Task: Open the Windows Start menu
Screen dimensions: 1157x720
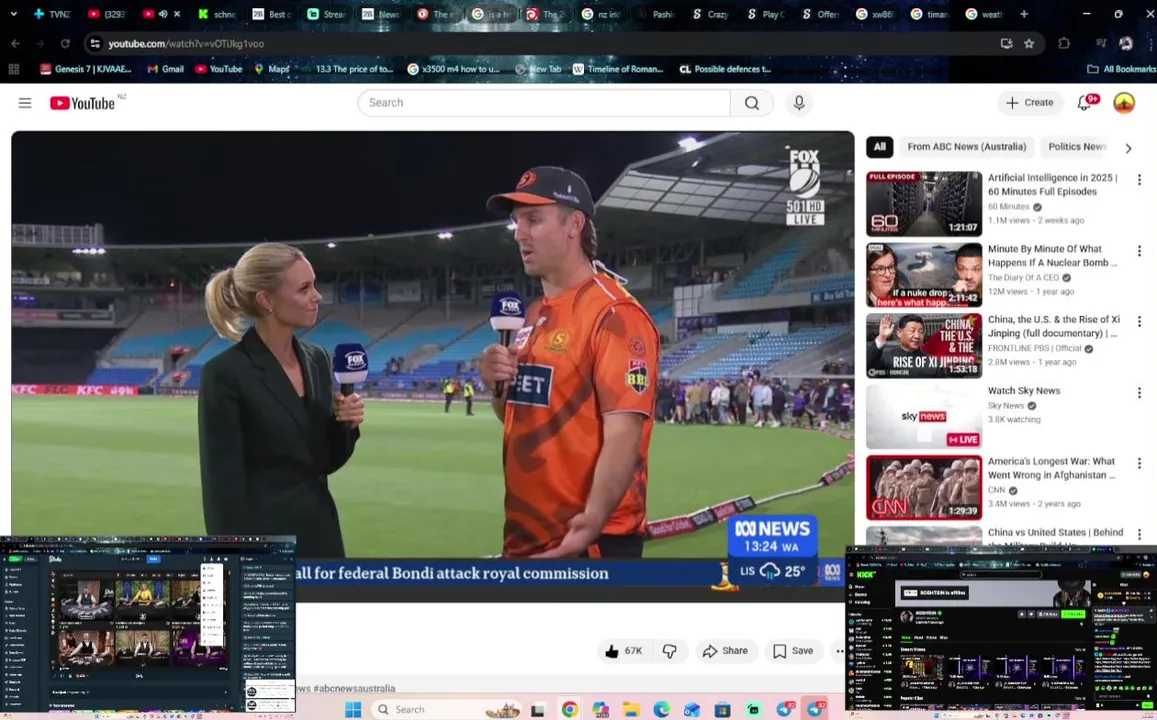Action: (x=353, y=710)
